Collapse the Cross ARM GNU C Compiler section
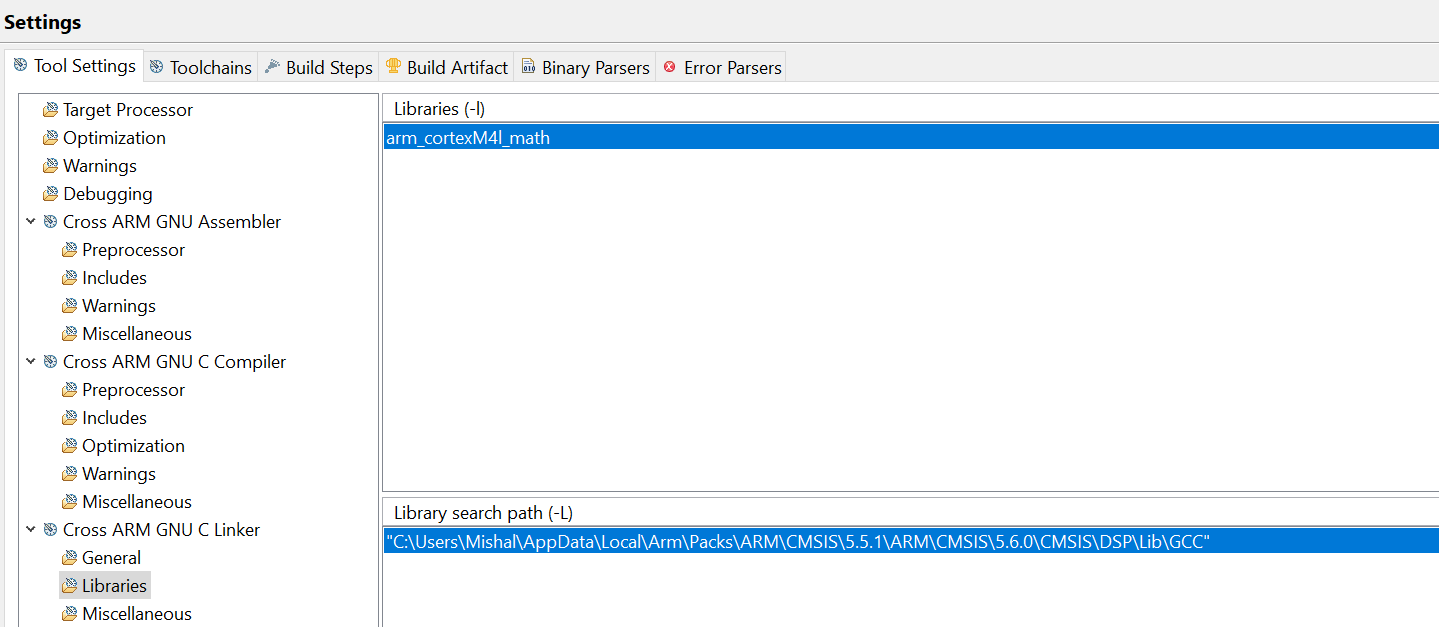Screen dimensions: 1439x627 pyautogui.click(x=31, y=361)
